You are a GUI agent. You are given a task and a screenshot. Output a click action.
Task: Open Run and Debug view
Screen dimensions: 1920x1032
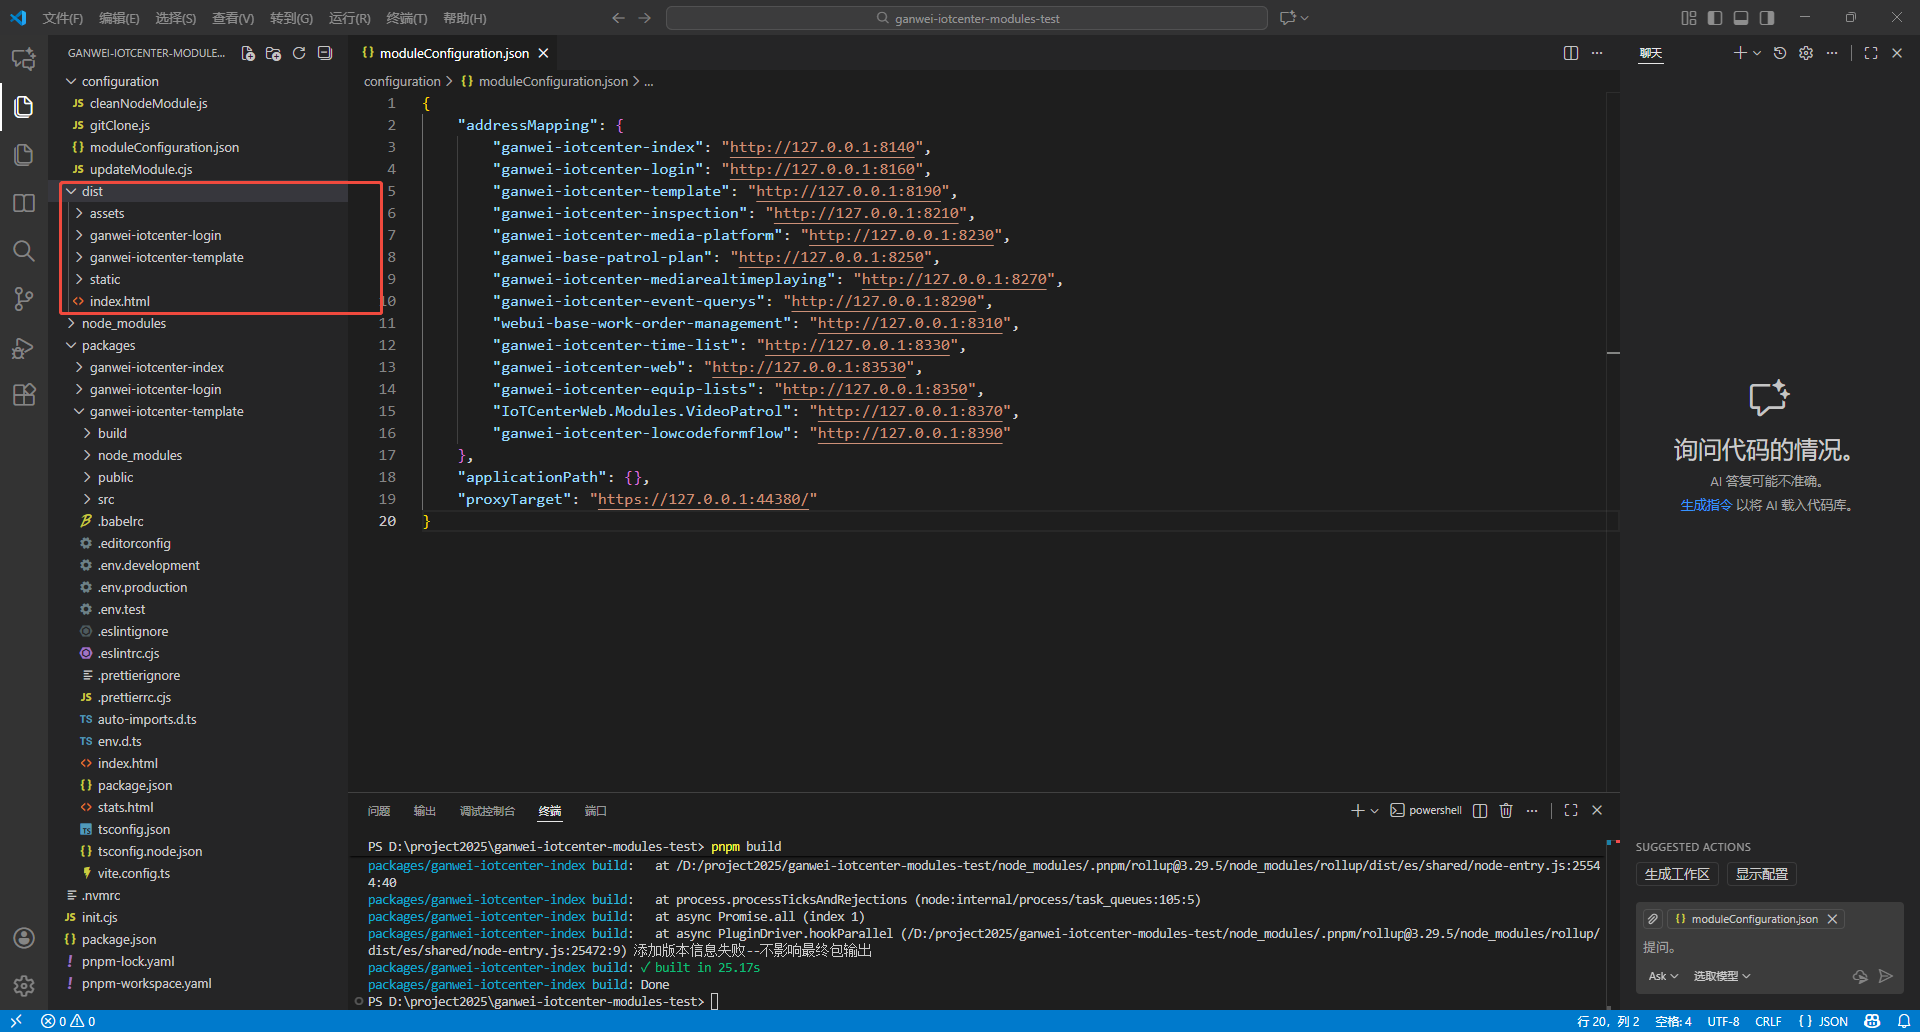(23, 347)
